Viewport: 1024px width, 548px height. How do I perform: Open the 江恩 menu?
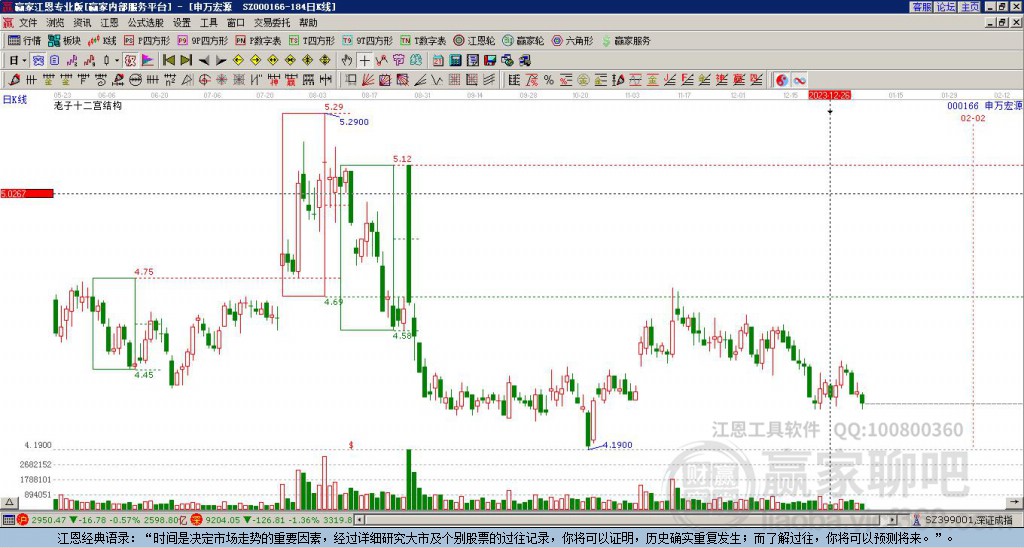click(109, 23)
